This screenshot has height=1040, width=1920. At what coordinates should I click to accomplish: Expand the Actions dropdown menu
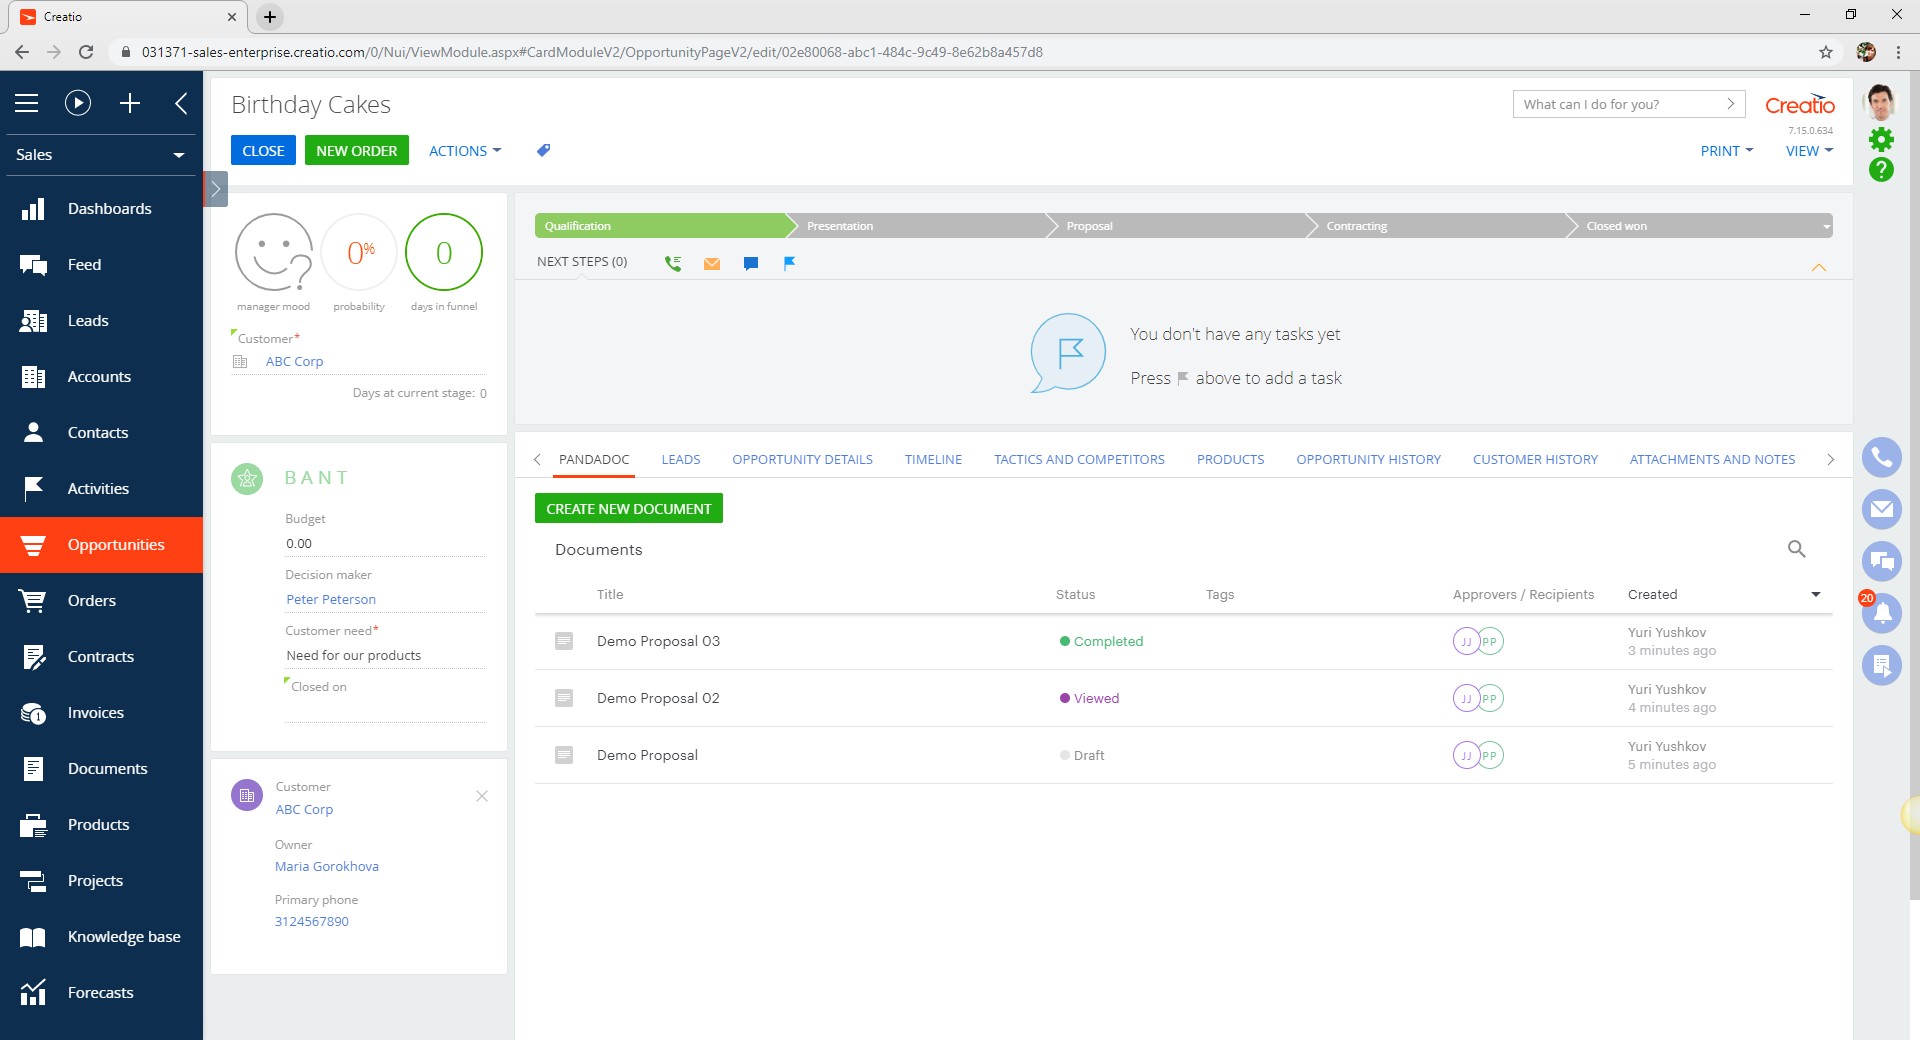pyautogui.click(x=464, y=151)
